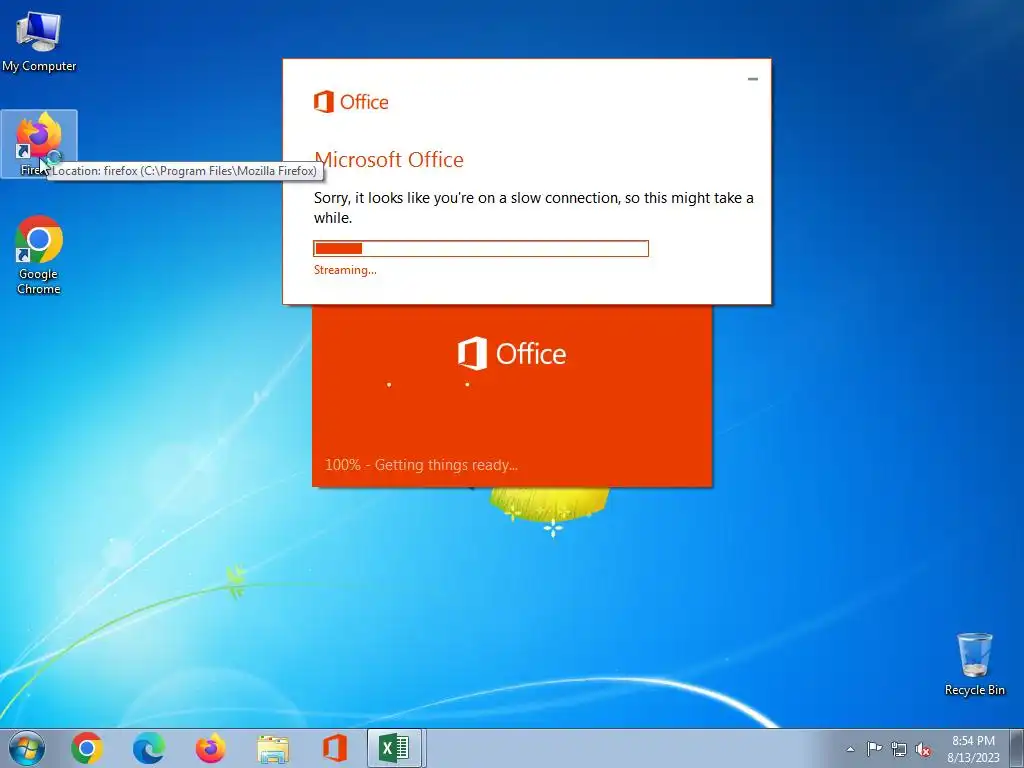This screenshot has width=1024, height=768.
Task: Click the "Microsoft Office" heading text
Action: tap(389, 159)
